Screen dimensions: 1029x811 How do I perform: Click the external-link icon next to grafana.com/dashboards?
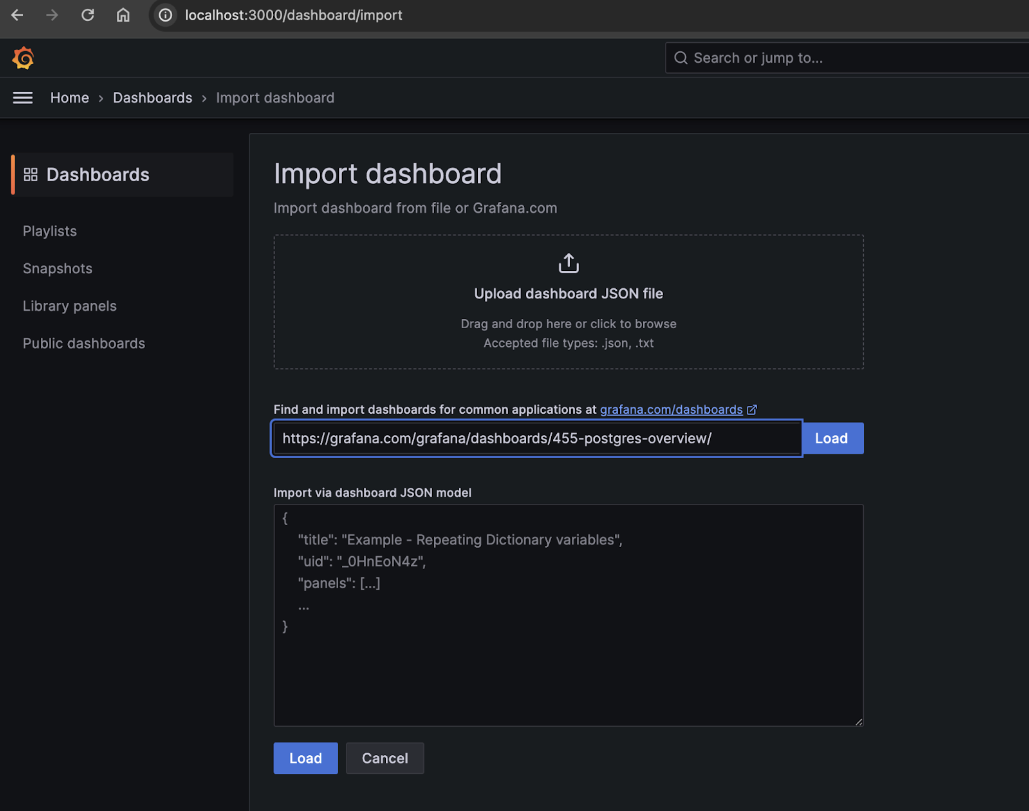[751, 409]
